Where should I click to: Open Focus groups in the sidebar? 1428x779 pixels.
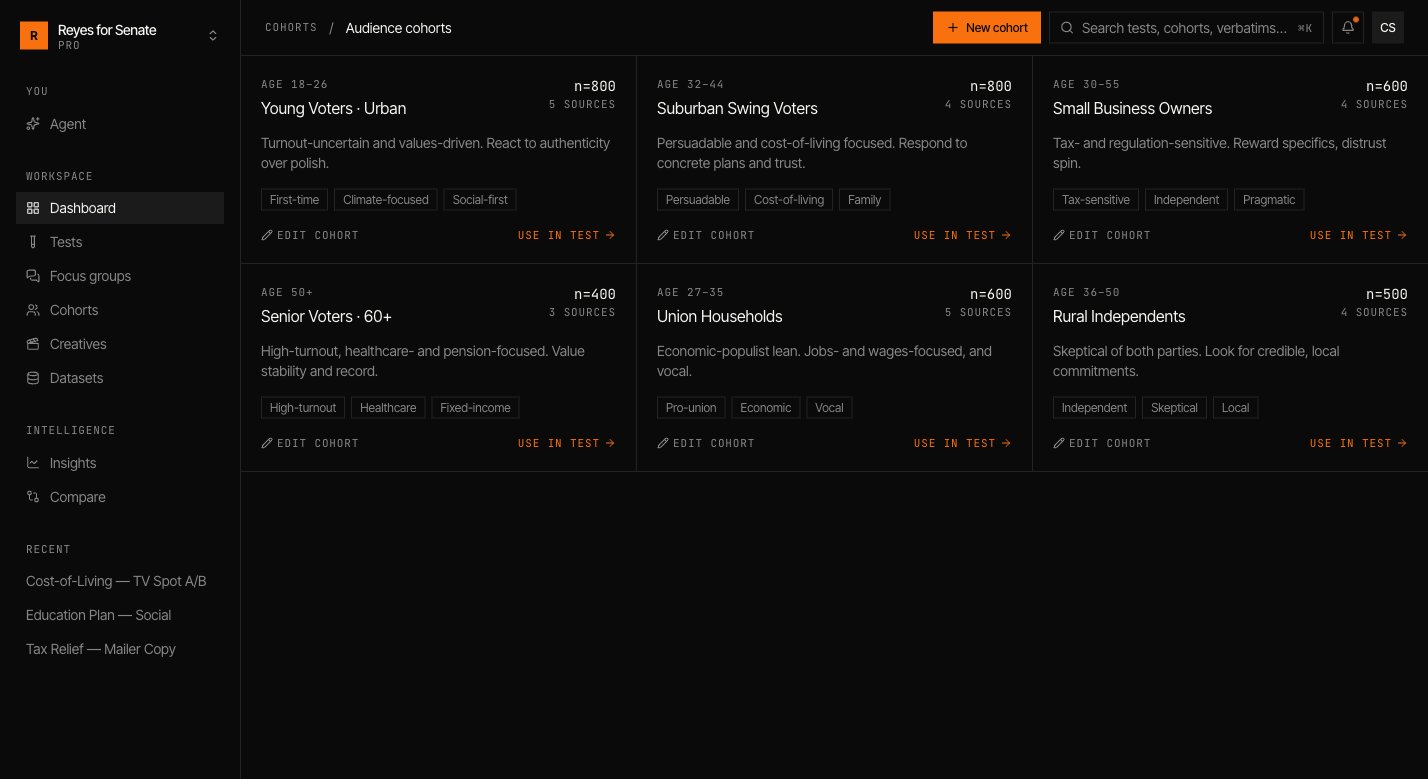click(x=120, y=276)
